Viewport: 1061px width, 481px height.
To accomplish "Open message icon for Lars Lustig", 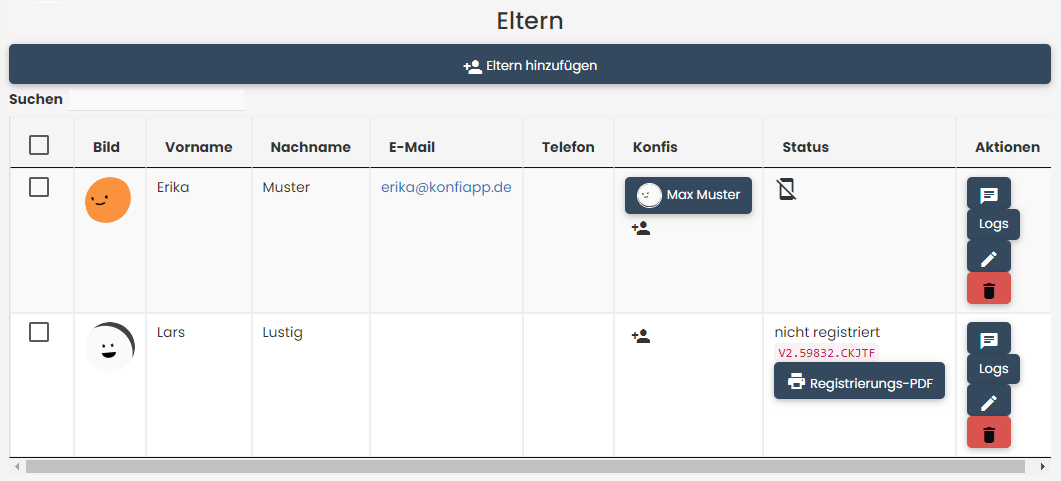I will [989, 340].
